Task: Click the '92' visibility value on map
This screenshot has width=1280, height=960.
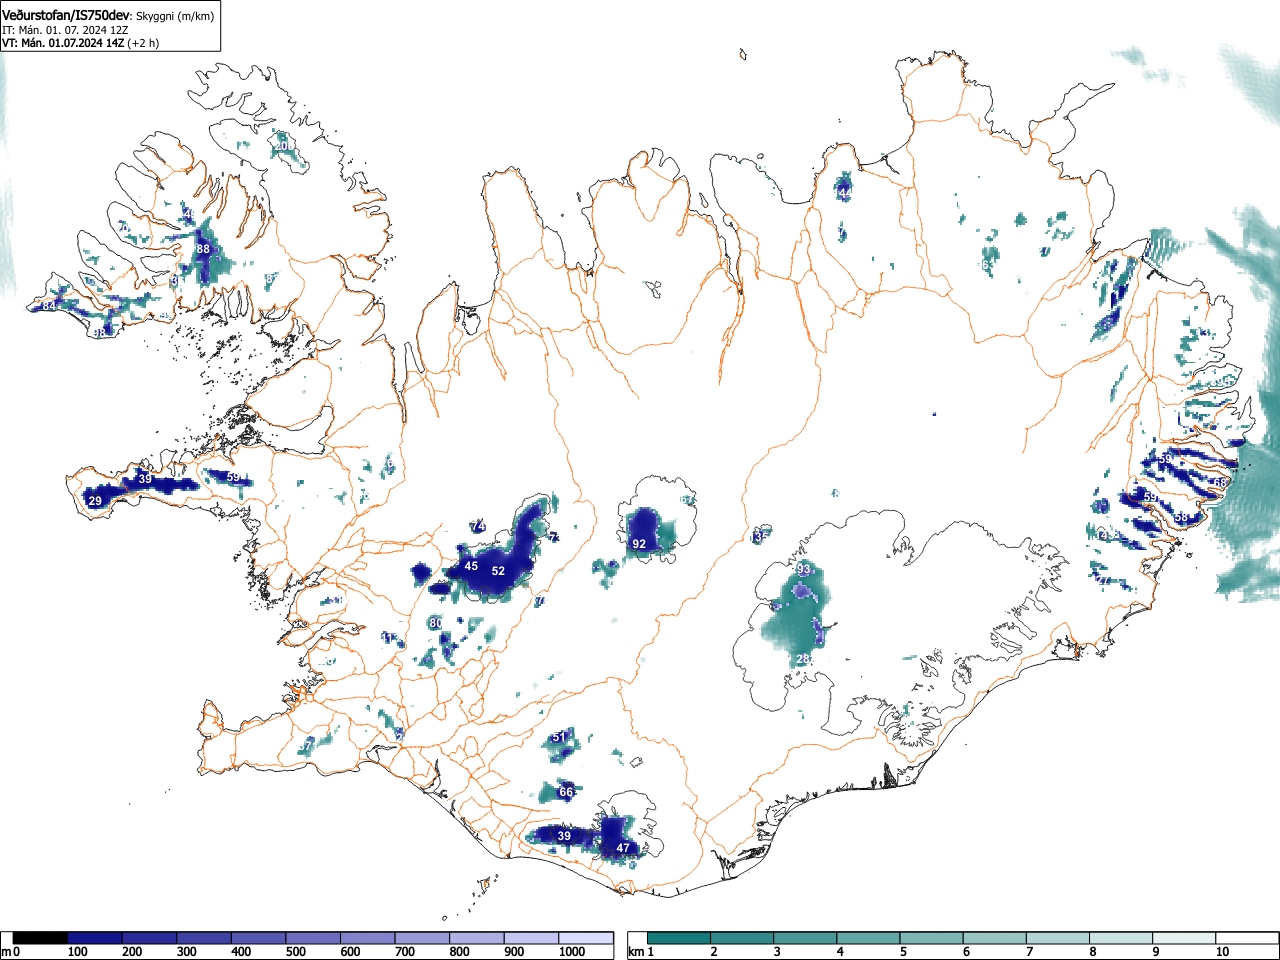Action: point(639,544)
